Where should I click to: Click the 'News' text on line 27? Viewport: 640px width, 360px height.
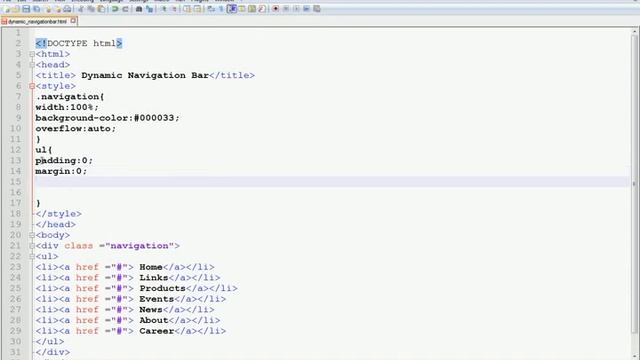(151, 309)
